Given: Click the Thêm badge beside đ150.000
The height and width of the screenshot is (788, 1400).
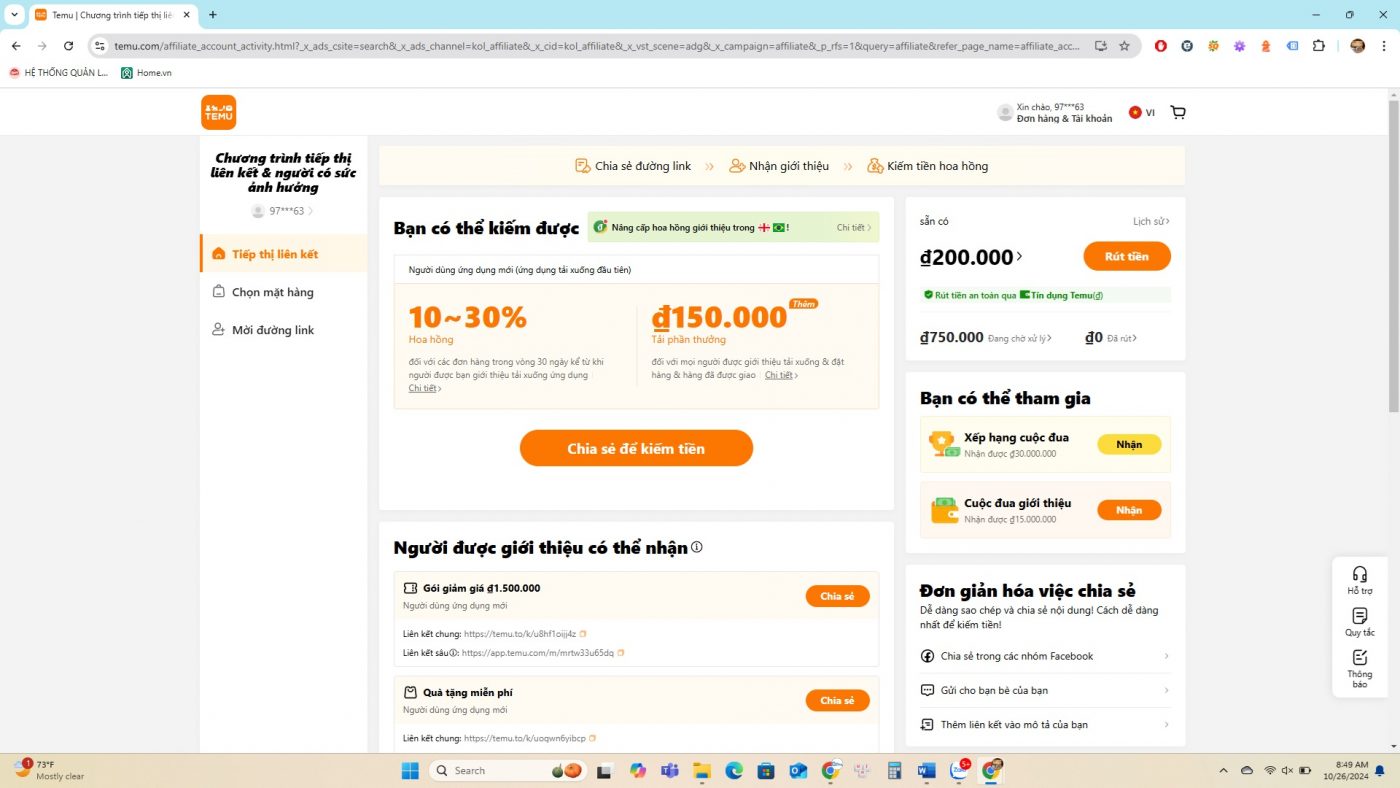Looking at the screenshot, I should click(x=803, y=303).
